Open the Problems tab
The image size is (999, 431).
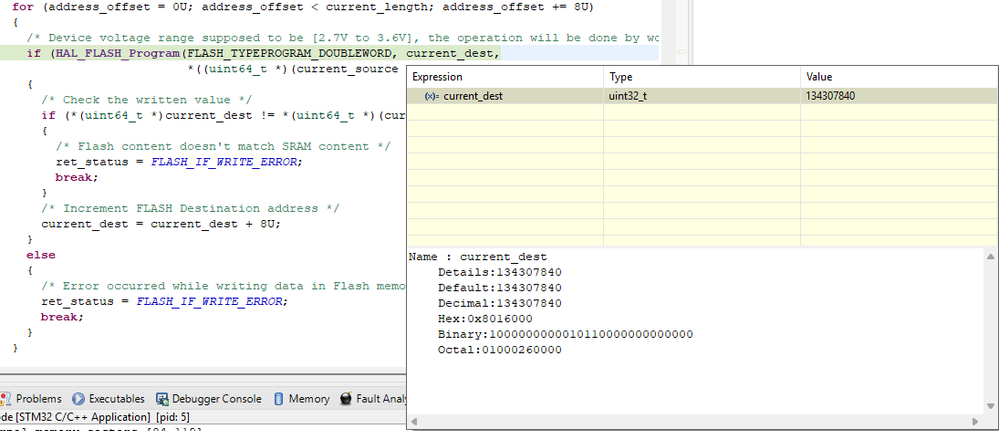click(32, 399)
